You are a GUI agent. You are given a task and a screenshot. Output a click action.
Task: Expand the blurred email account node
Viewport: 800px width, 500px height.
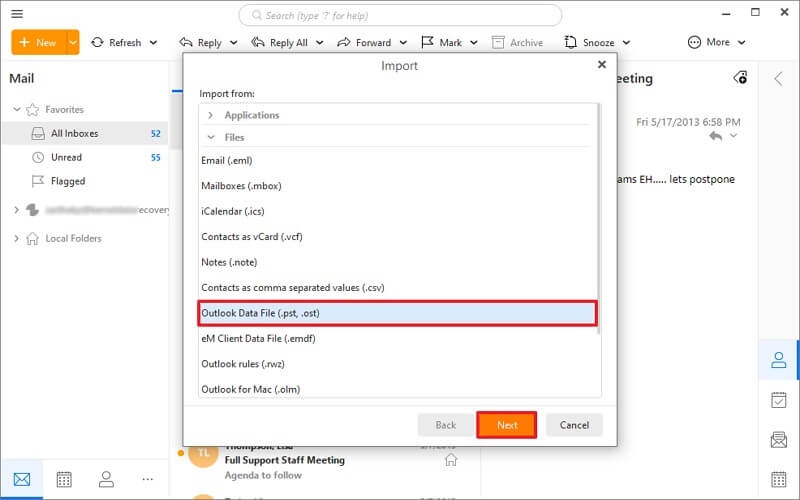[x=16, y=210]
